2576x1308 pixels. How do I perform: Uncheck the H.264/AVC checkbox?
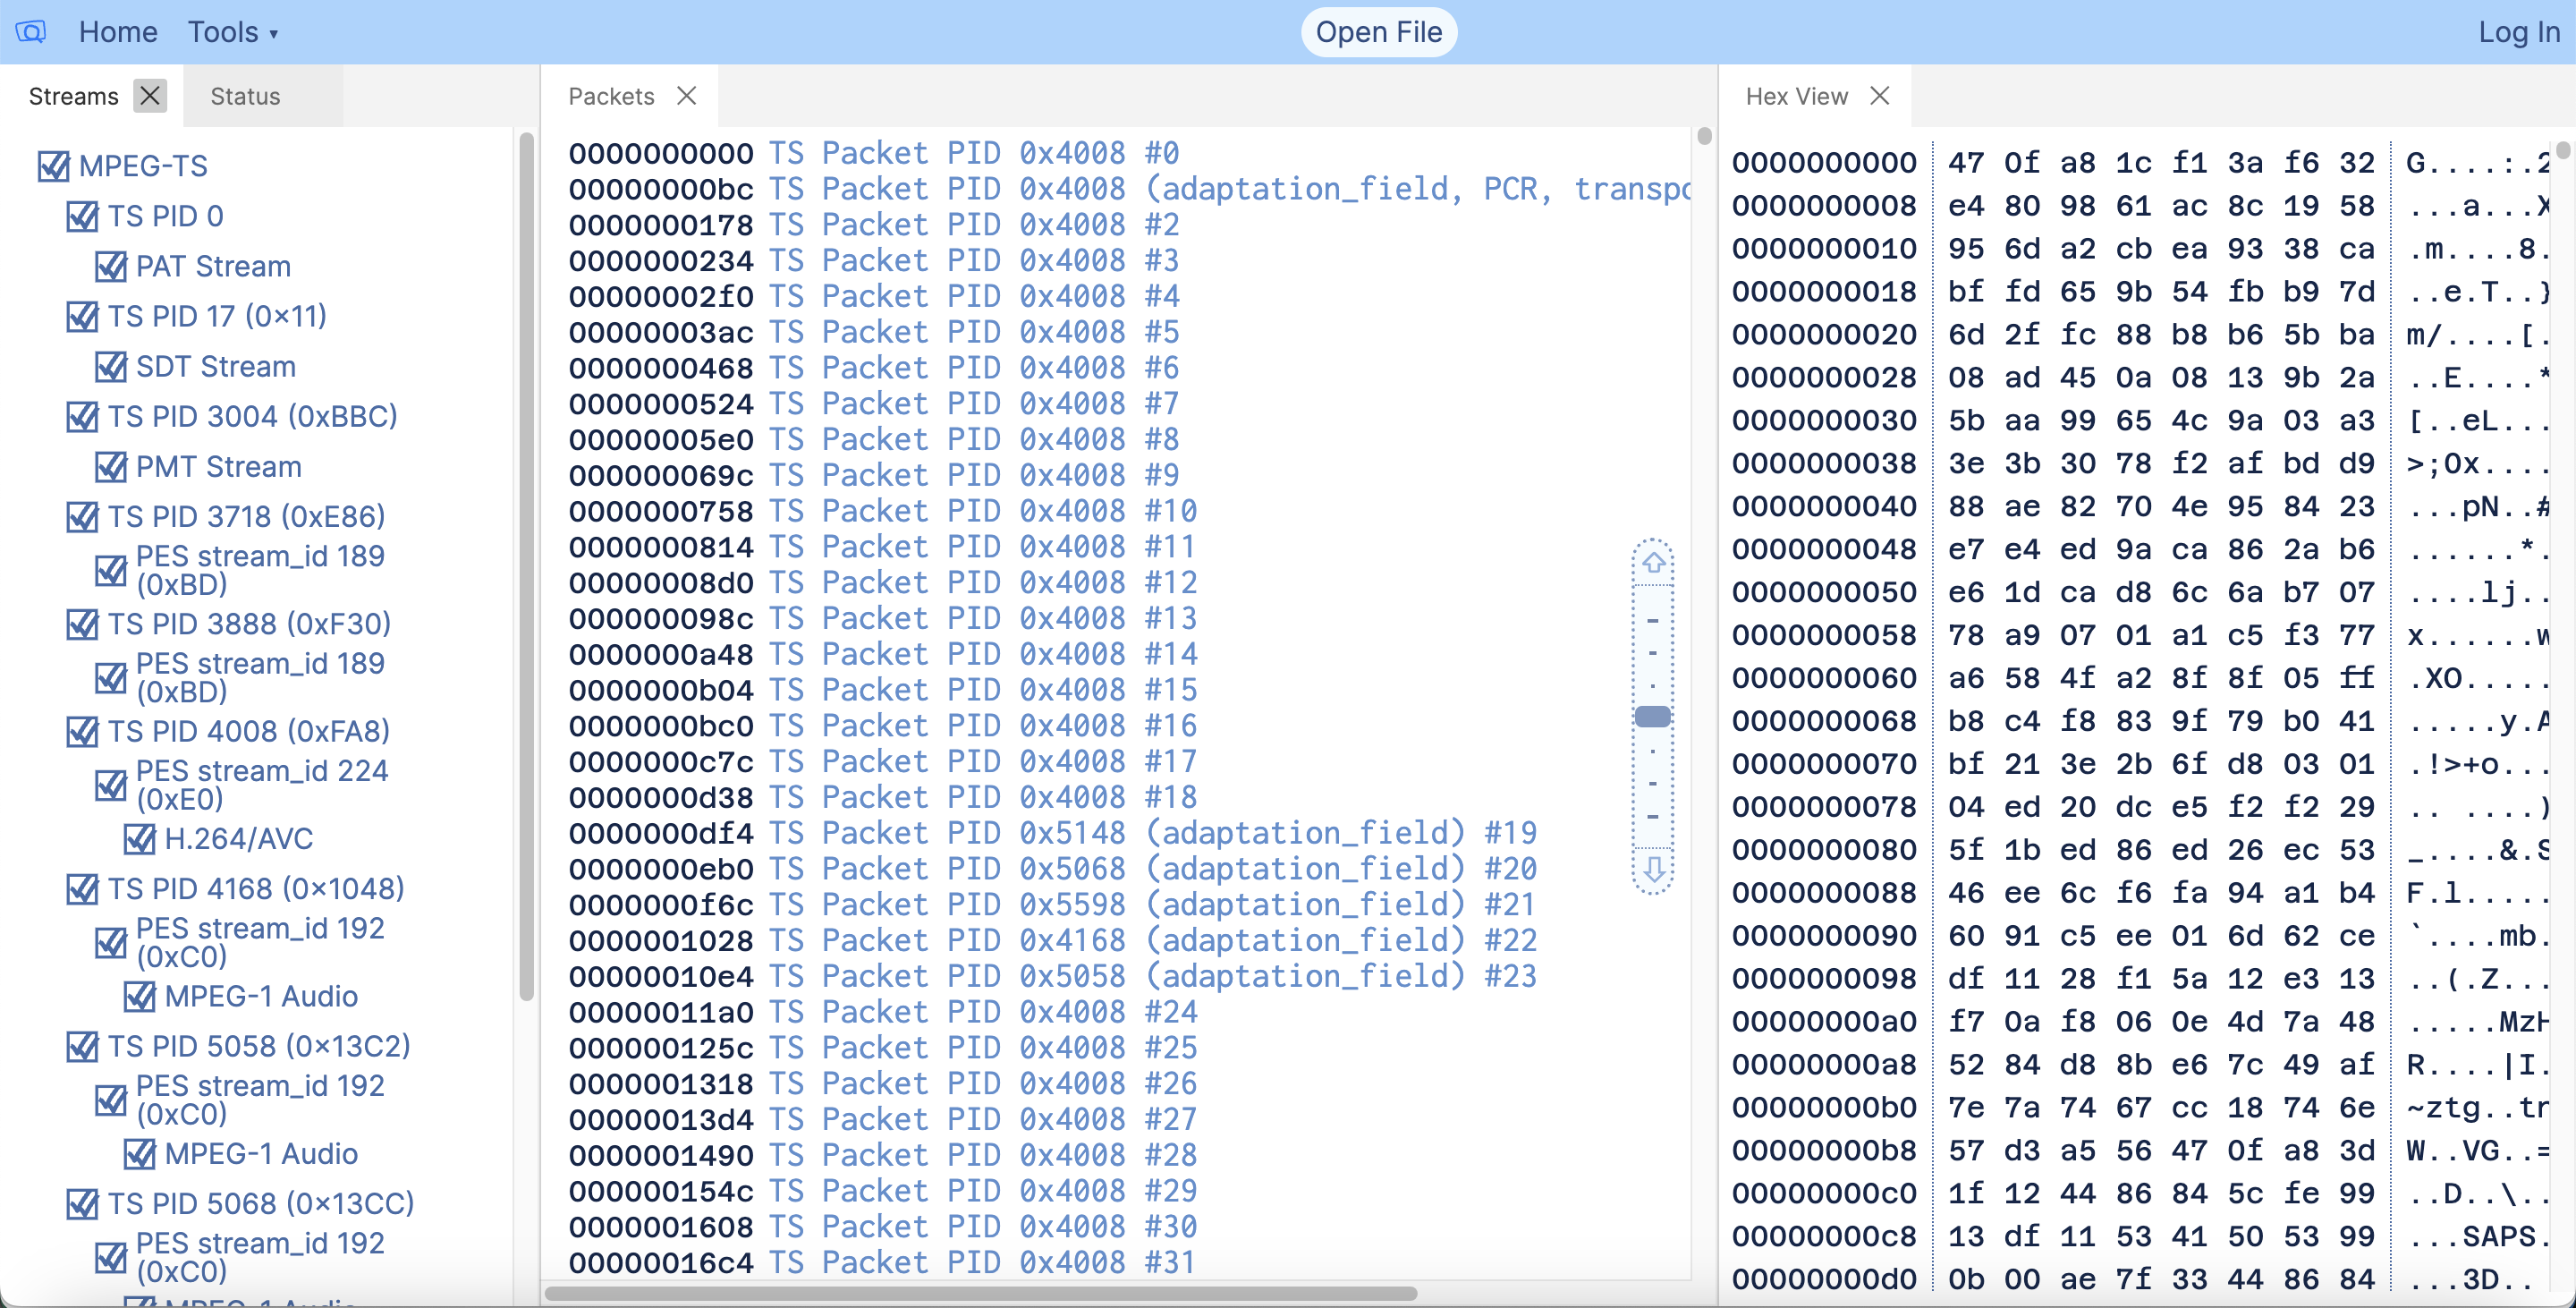pos(139,839)
